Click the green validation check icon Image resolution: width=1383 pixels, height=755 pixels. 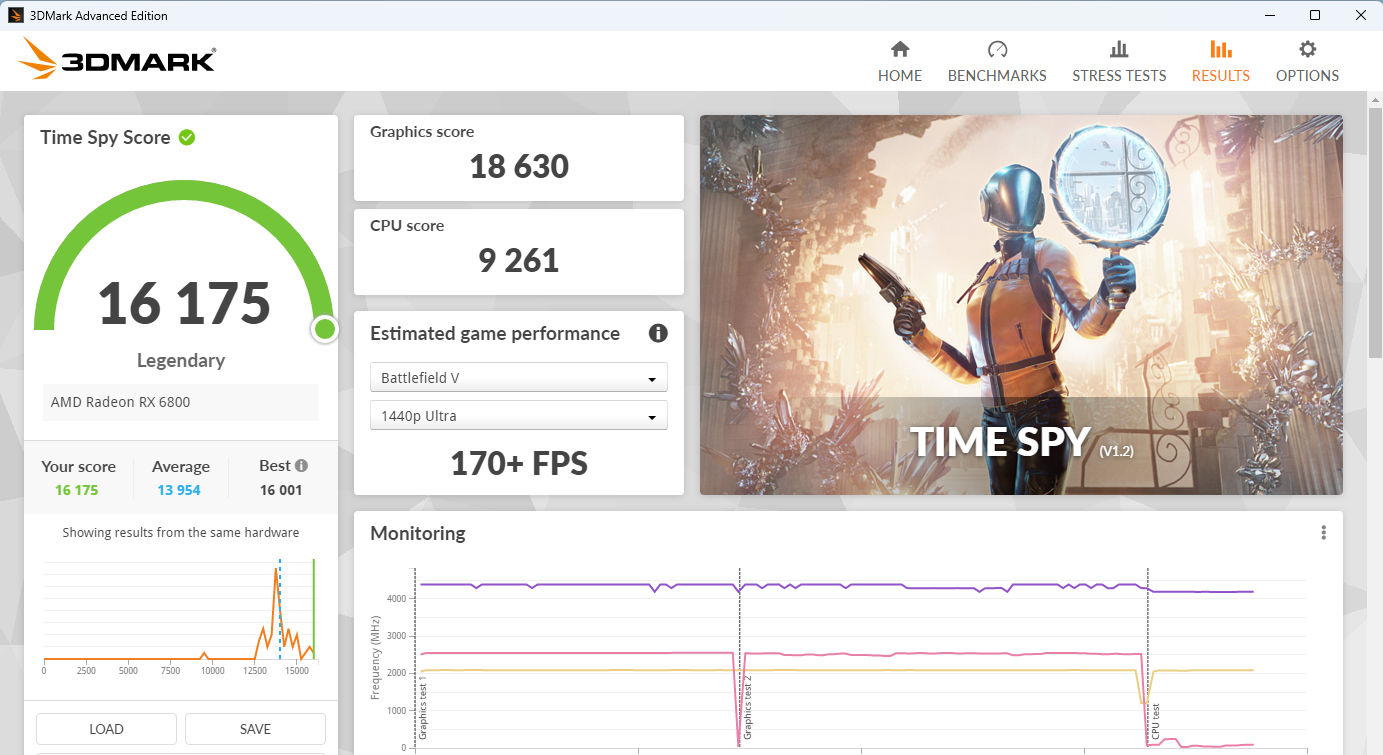(x=187, y=138)
